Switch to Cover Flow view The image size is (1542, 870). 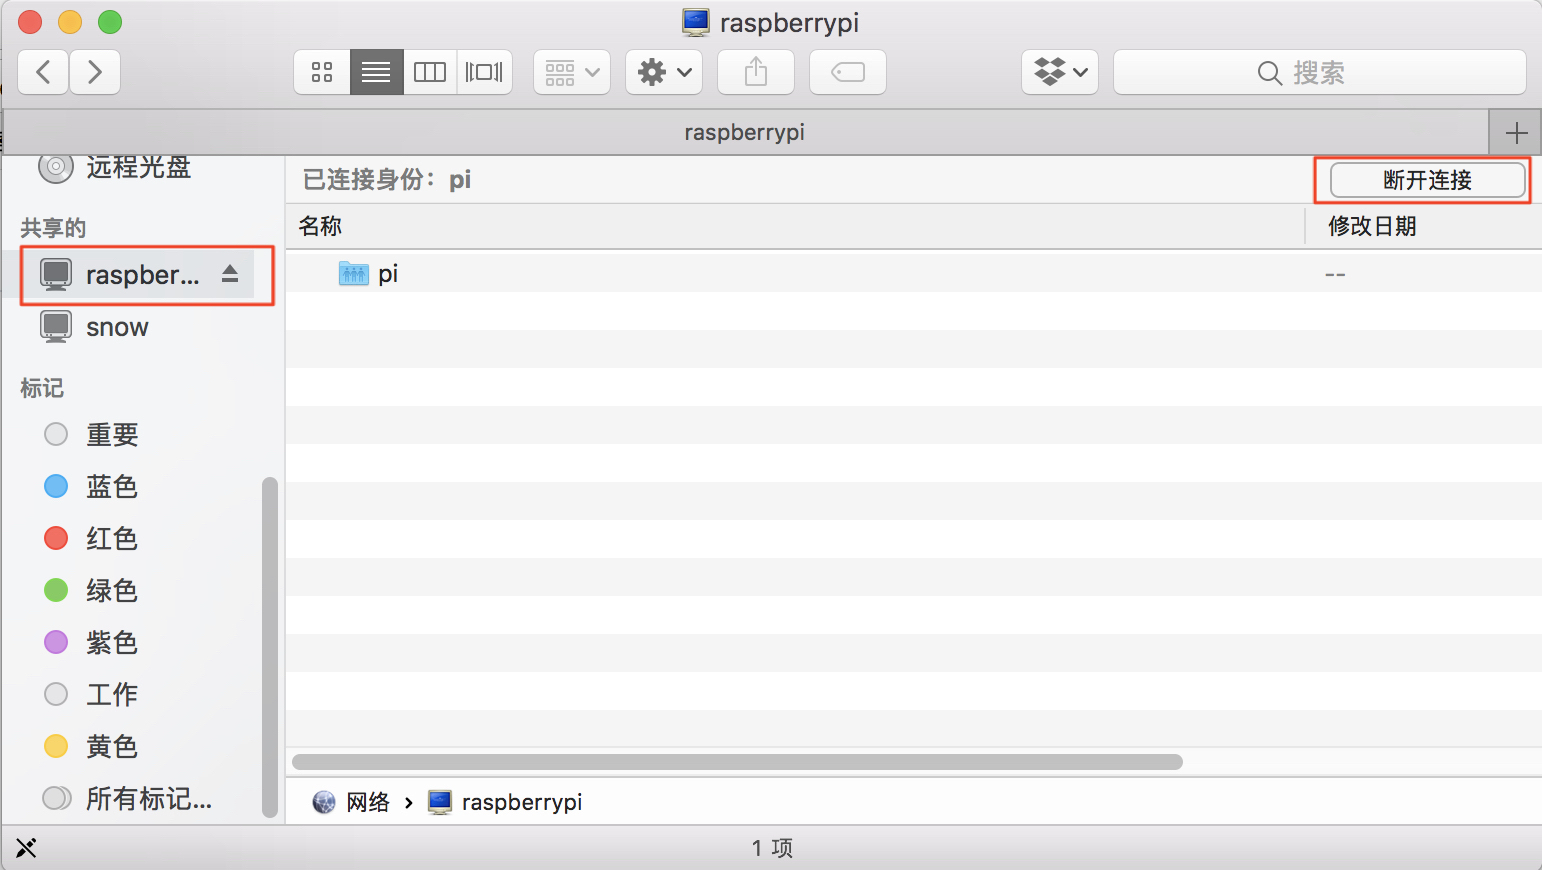484,72
